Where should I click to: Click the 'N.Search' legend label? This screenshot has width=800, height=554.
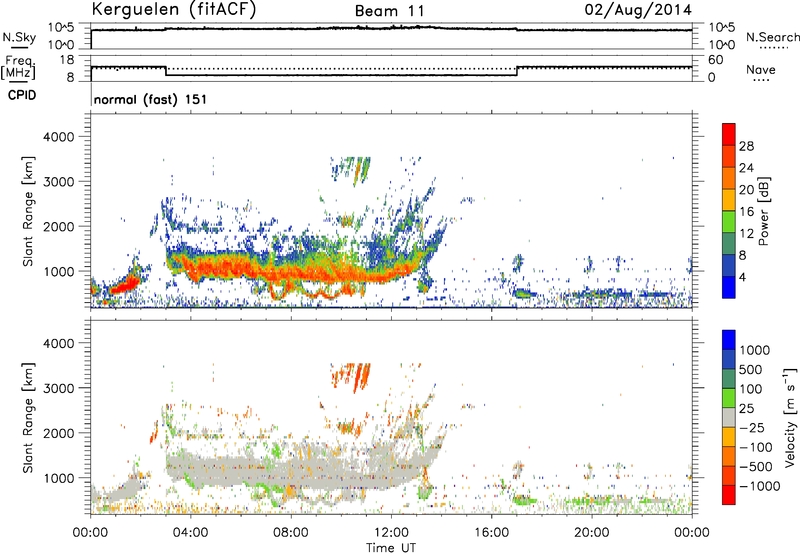(x=772, y=37)
